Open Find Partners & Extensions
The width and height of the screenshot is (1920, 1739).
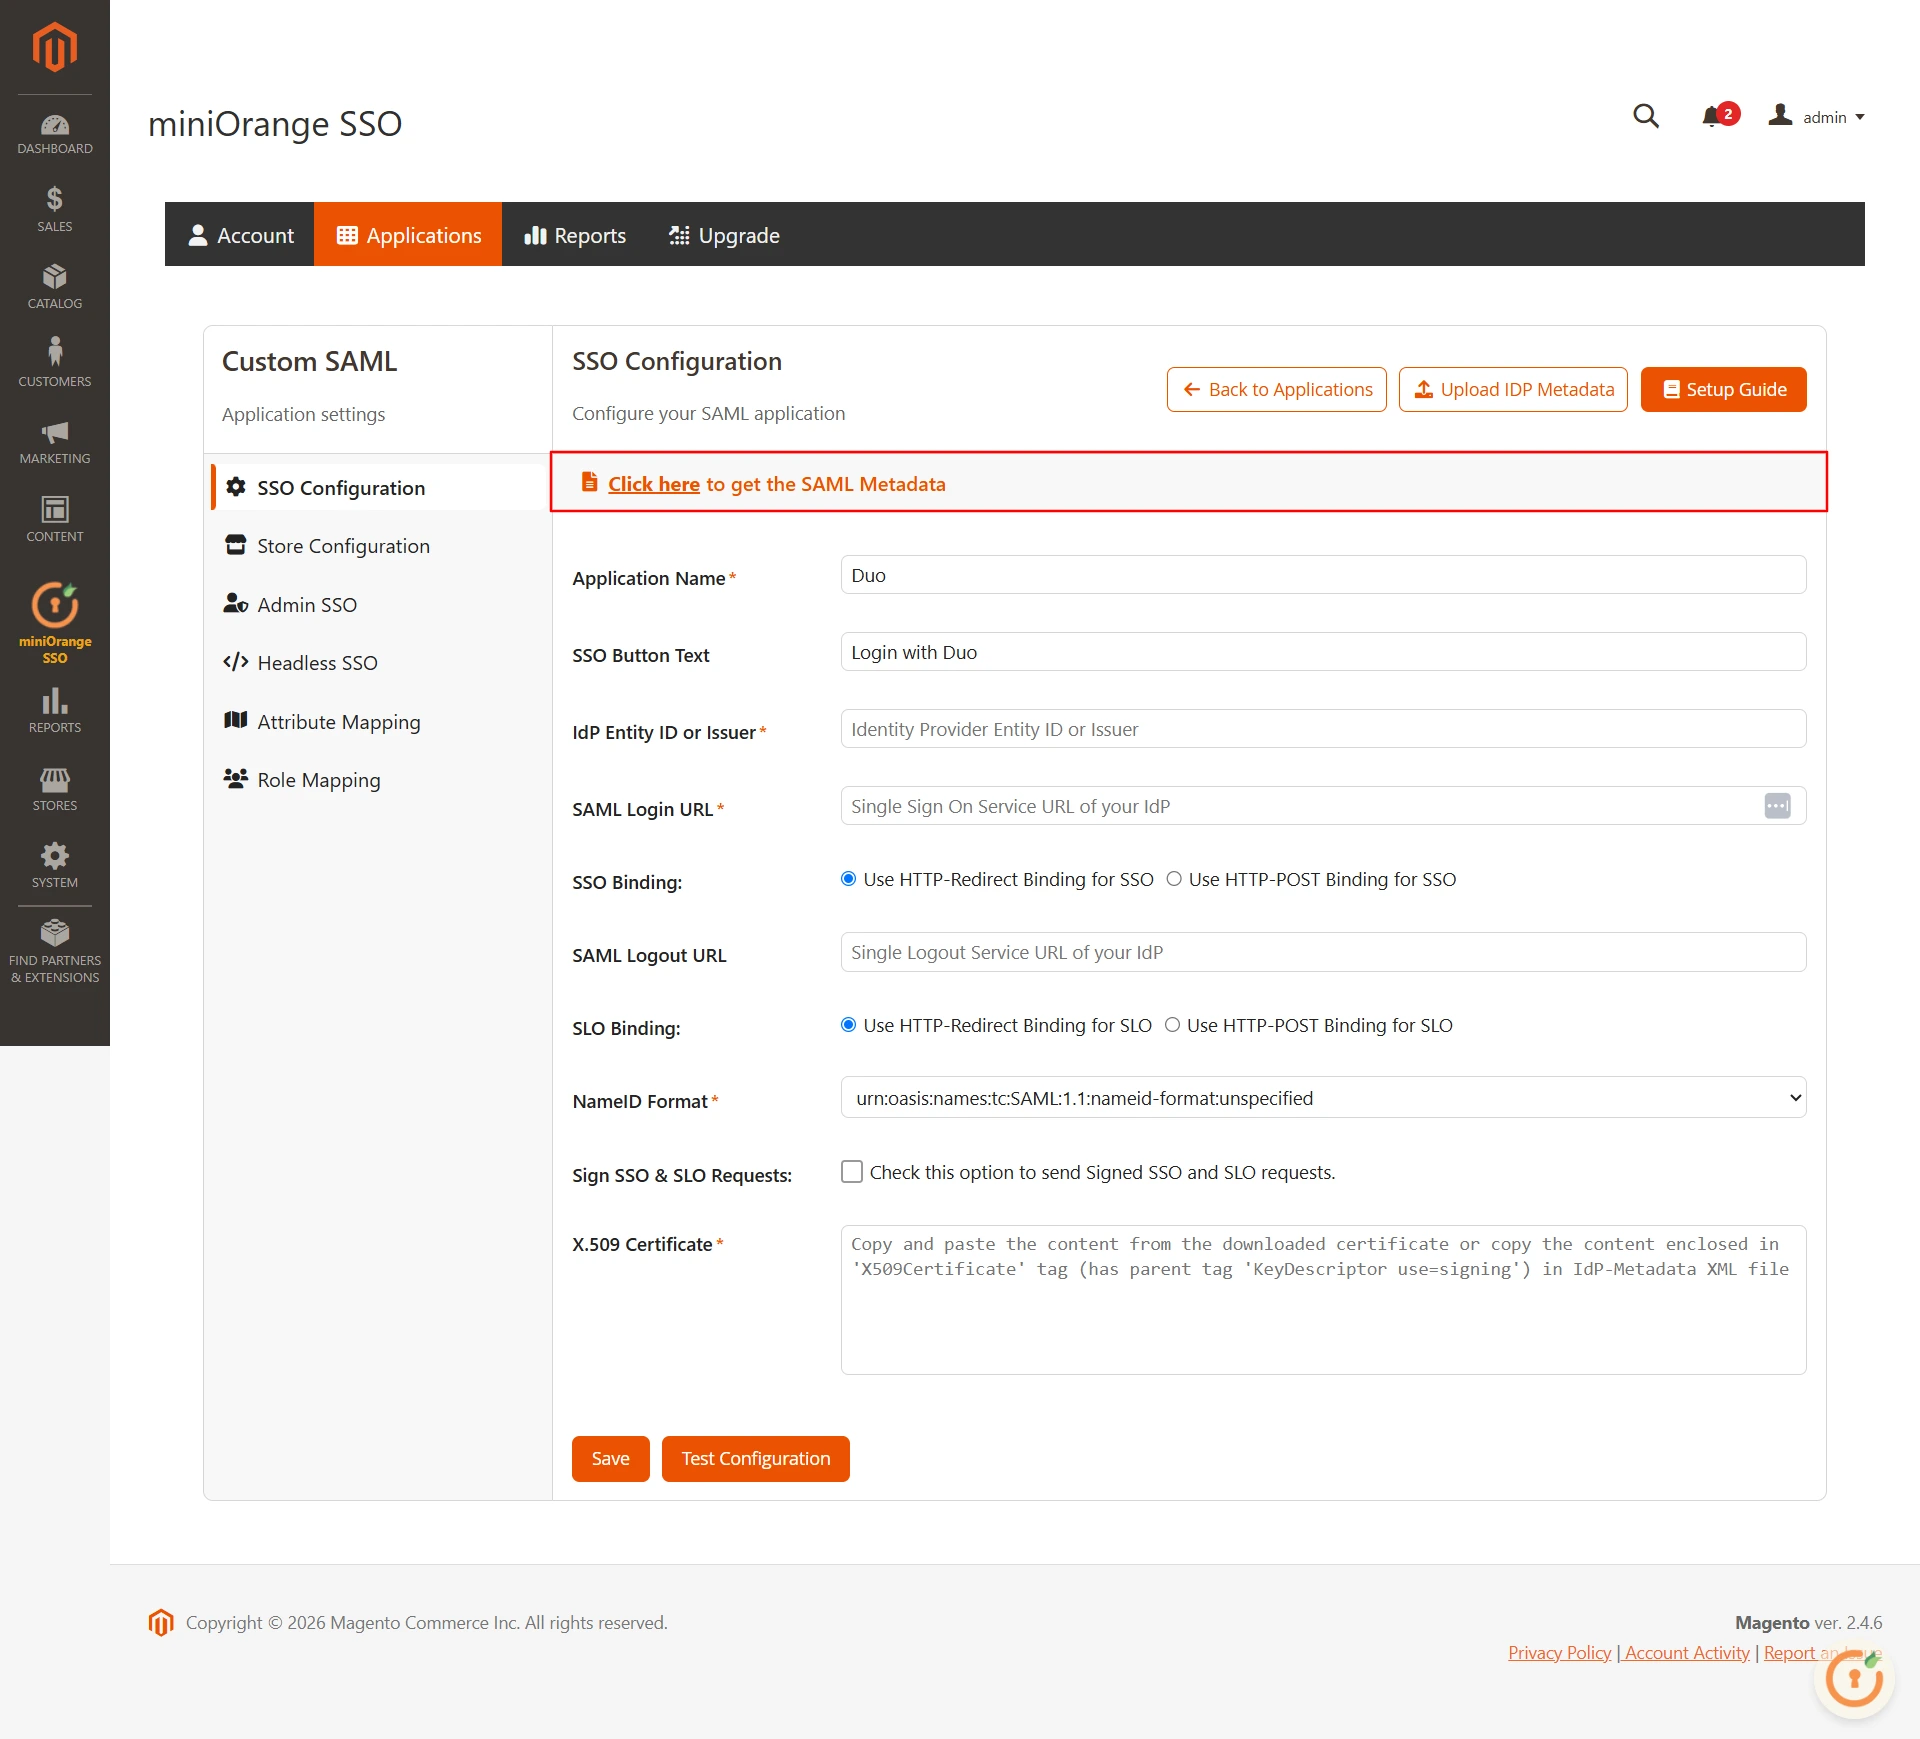[x=55, y=952]
